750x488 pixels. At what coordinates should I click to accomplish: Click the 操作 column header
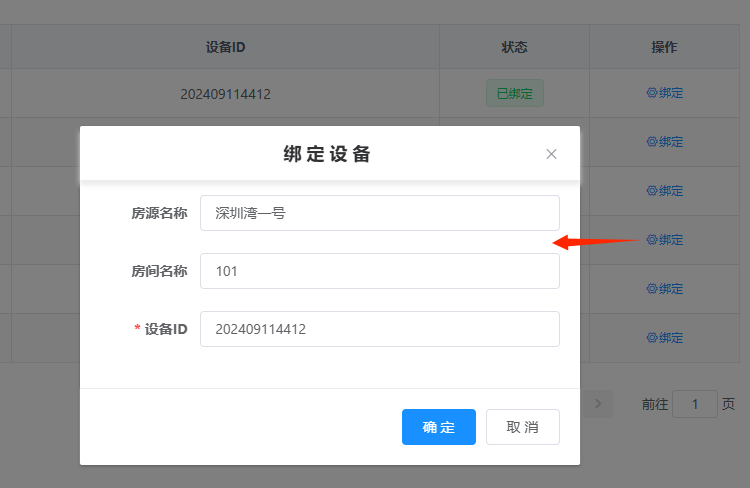[664, 47]
